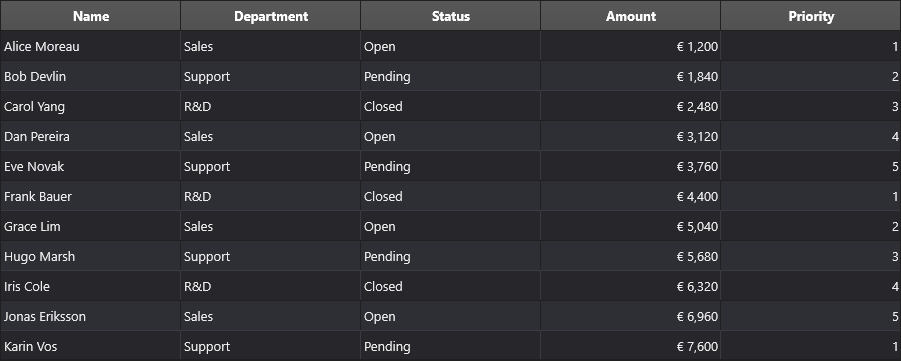
Task: Click the € 5,040 amount cell
Action: pyautogui.click(x=630, y=226)
